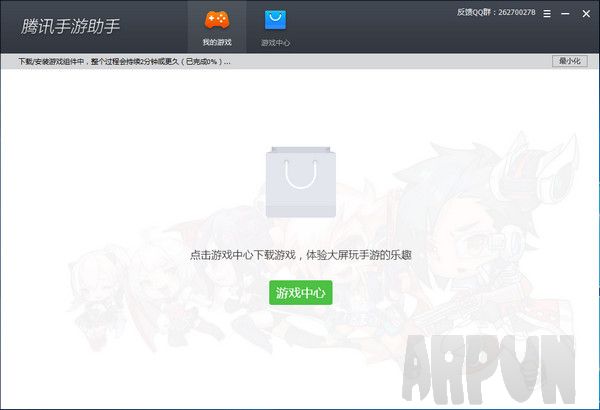Click the grey shopping bag icon
The image size is (600, 410).
point(301,182)
